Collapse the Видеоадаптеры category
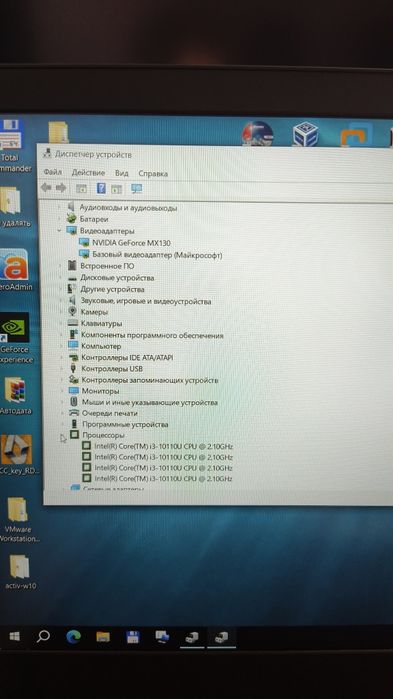393x699 pixels. pyautogui.click(x=60, y=230)
